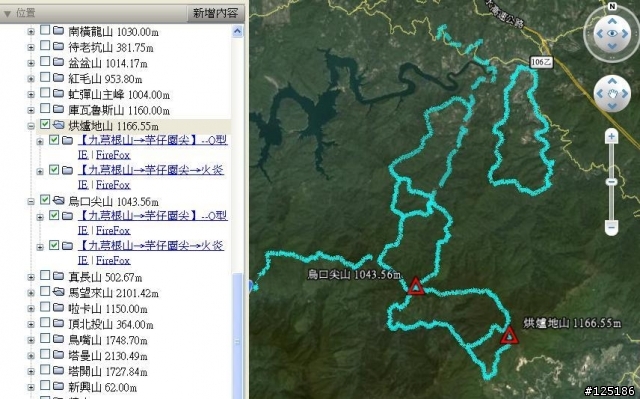Expand the 盆盆山 1014.17m folder
Viewport: 640px width, 399px height.
(x=31, y=63)
